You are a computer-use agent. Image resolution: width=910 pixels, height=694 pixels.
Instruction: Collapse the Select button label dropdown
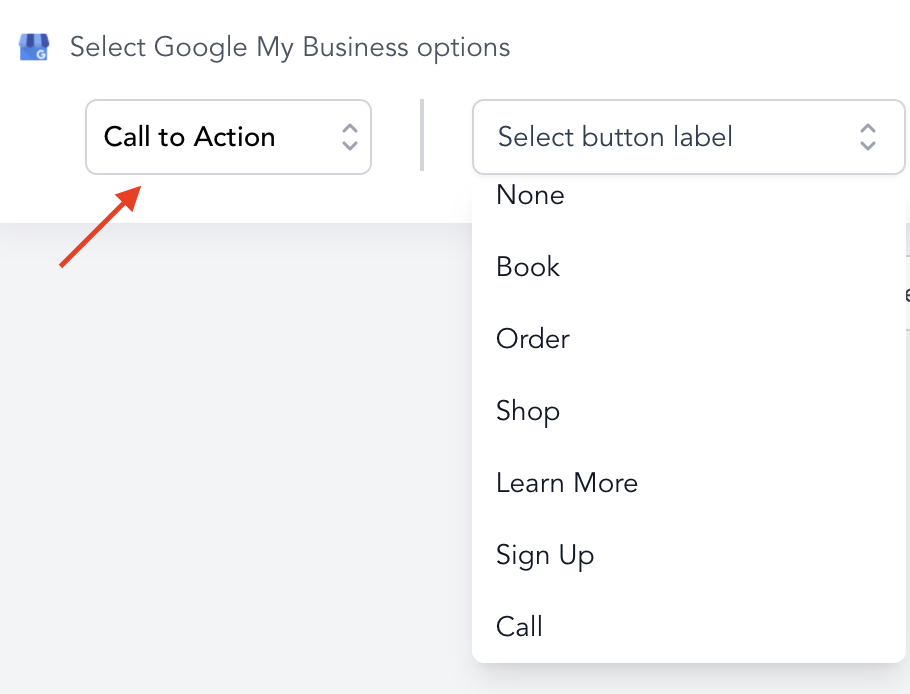[689, 137]
